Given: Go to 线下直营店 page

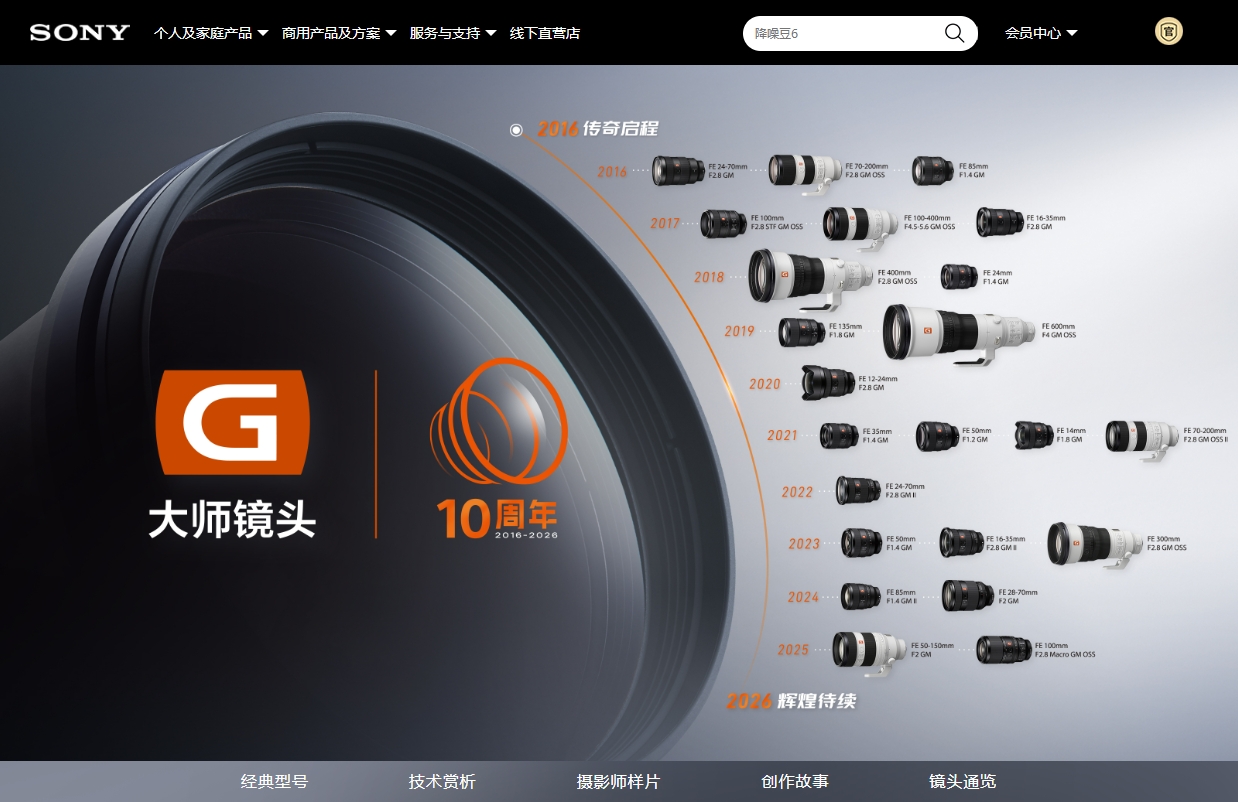Looking at the screenshot, I should pos(545,33).
